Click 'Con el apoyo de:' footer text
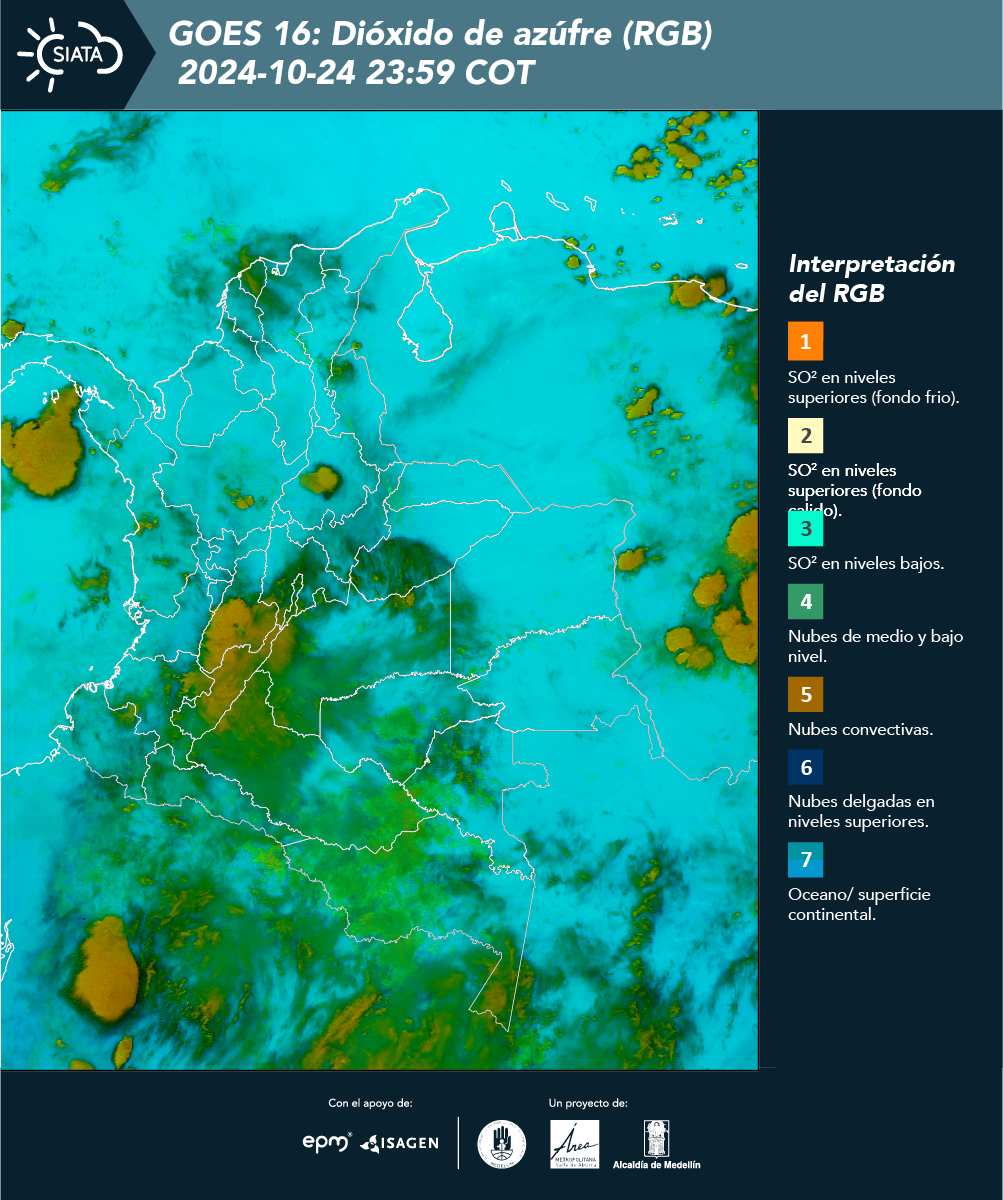 pos(370,1103)
